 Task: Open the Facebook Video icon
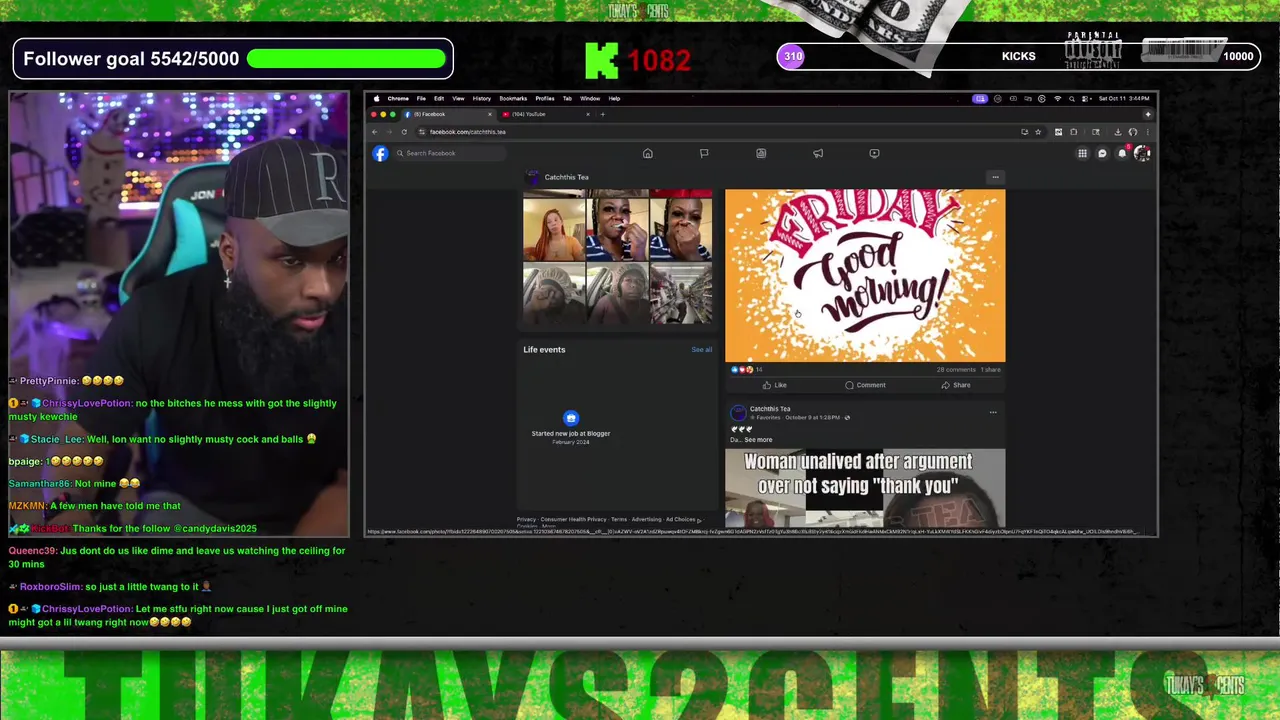click(874, 153)
